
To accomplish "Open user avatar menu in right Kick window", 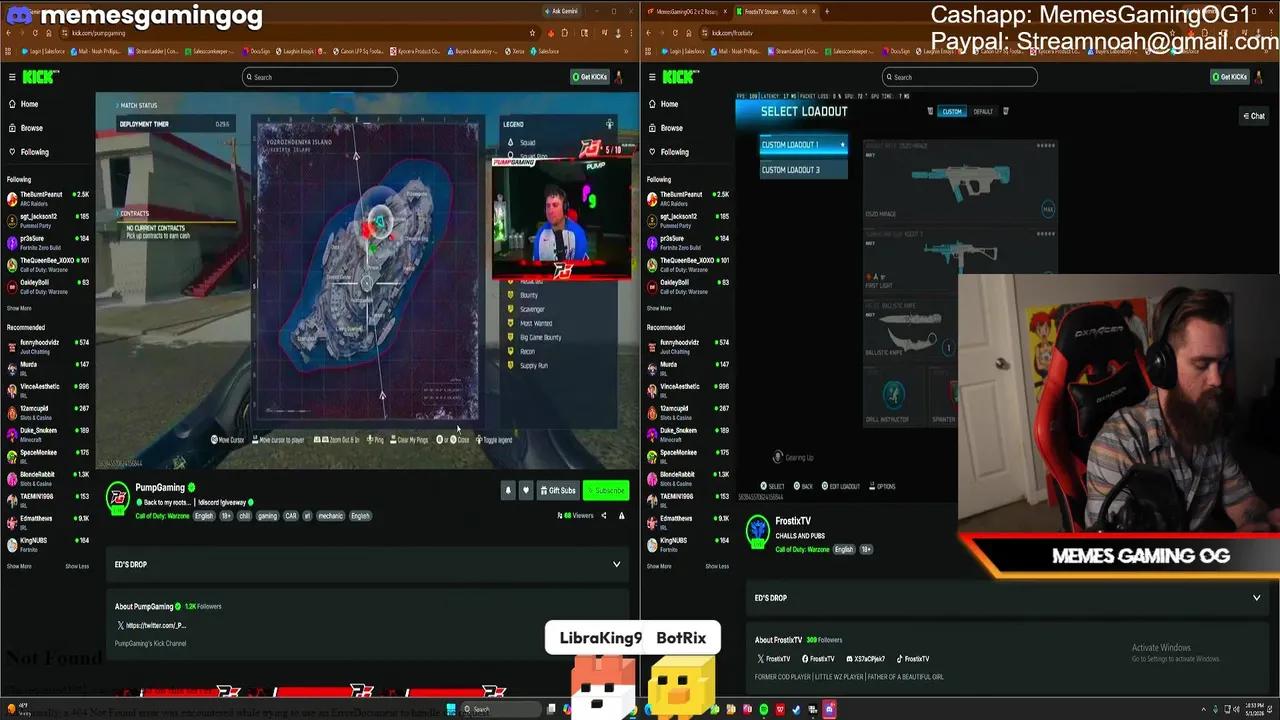I will pos(1259,77).
